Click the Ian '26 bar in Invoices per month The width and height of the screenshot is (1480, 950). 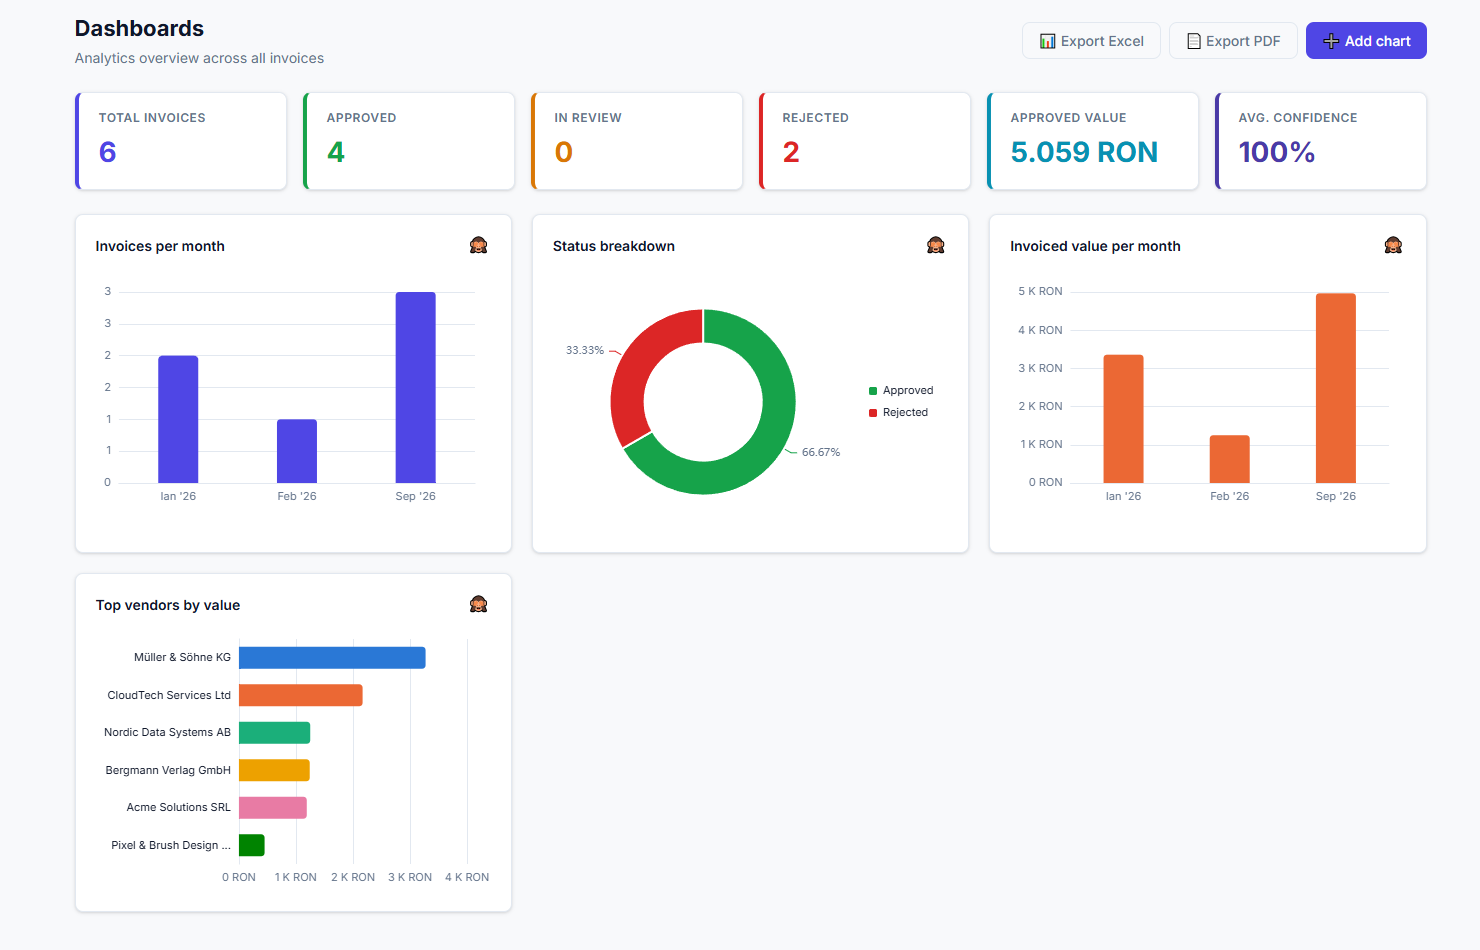[x=178, y=420]
